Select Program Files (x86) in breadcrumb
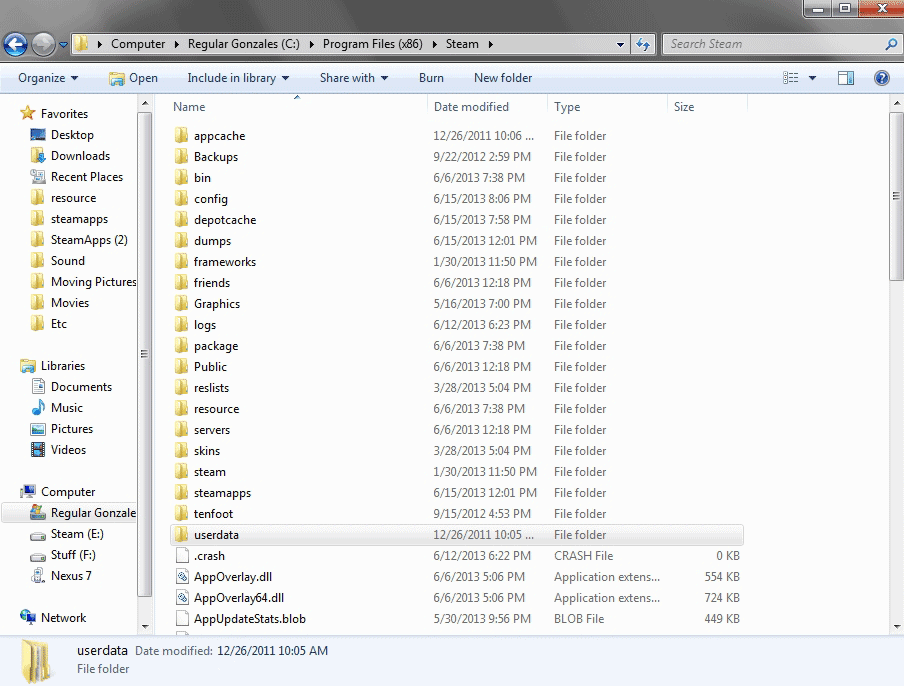 coord(372,44)
